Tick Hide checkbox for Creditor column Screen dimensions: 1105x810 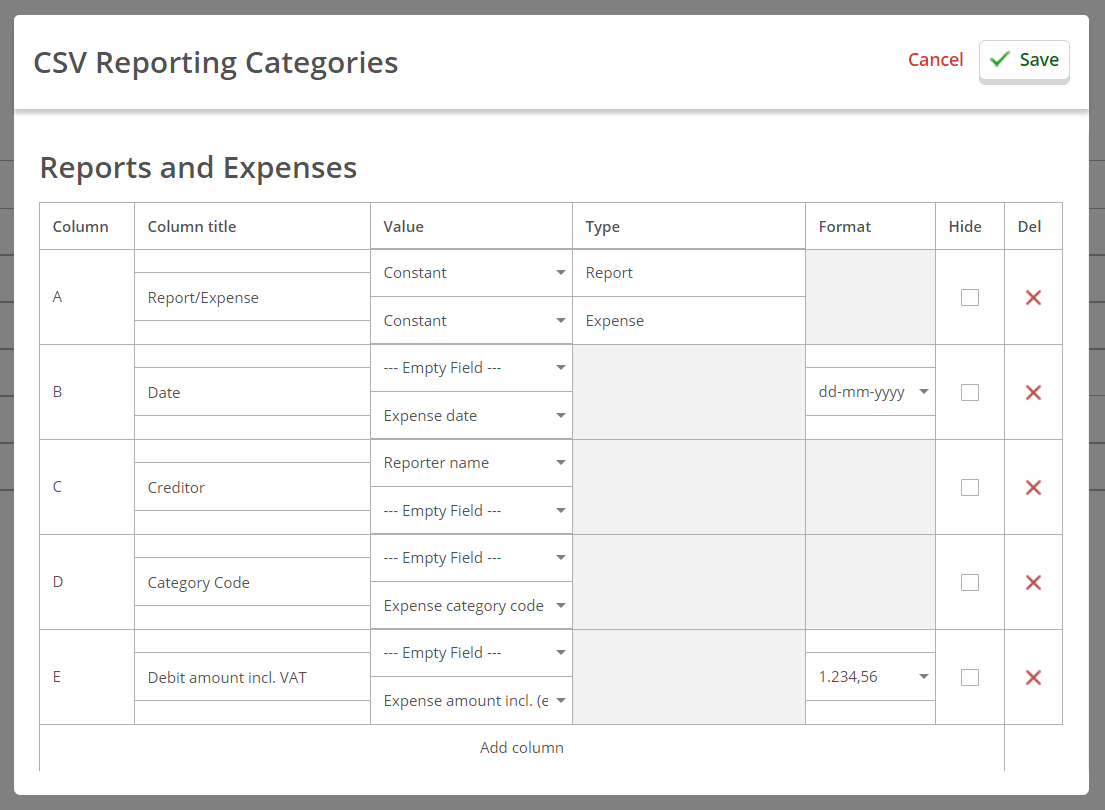970,488
